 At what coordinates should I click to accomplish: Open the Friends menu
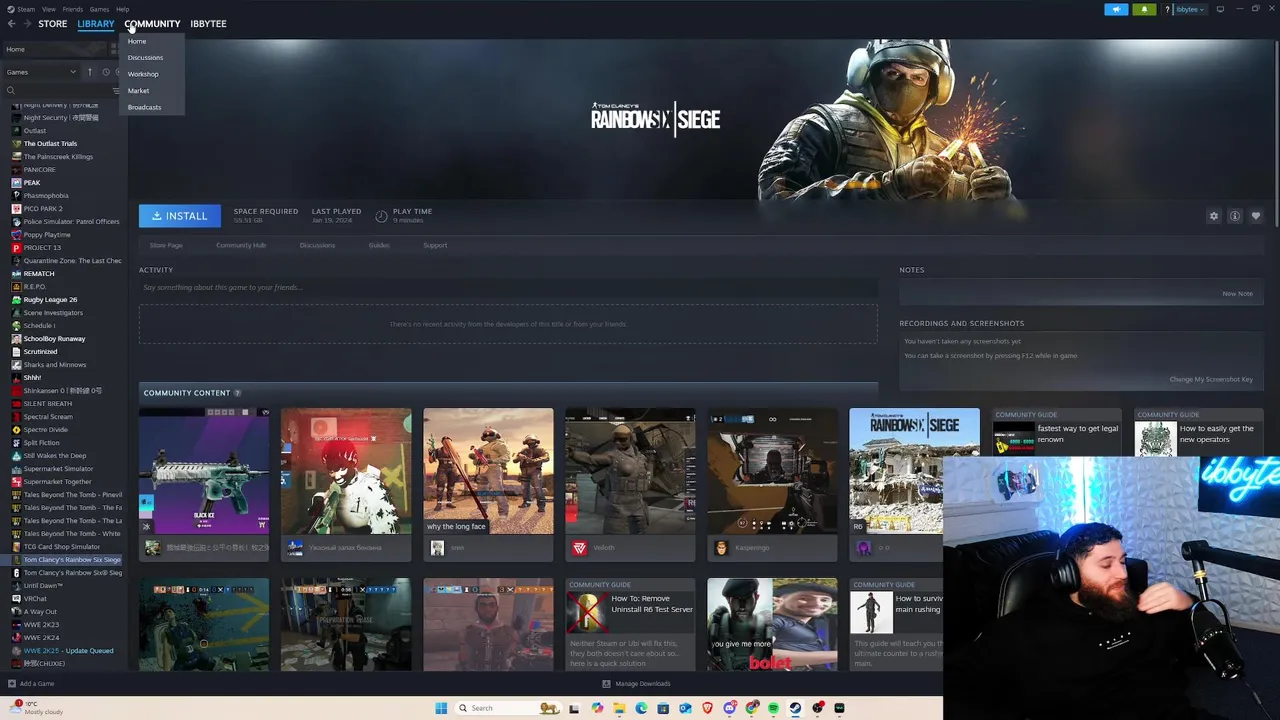click(73, 9)
